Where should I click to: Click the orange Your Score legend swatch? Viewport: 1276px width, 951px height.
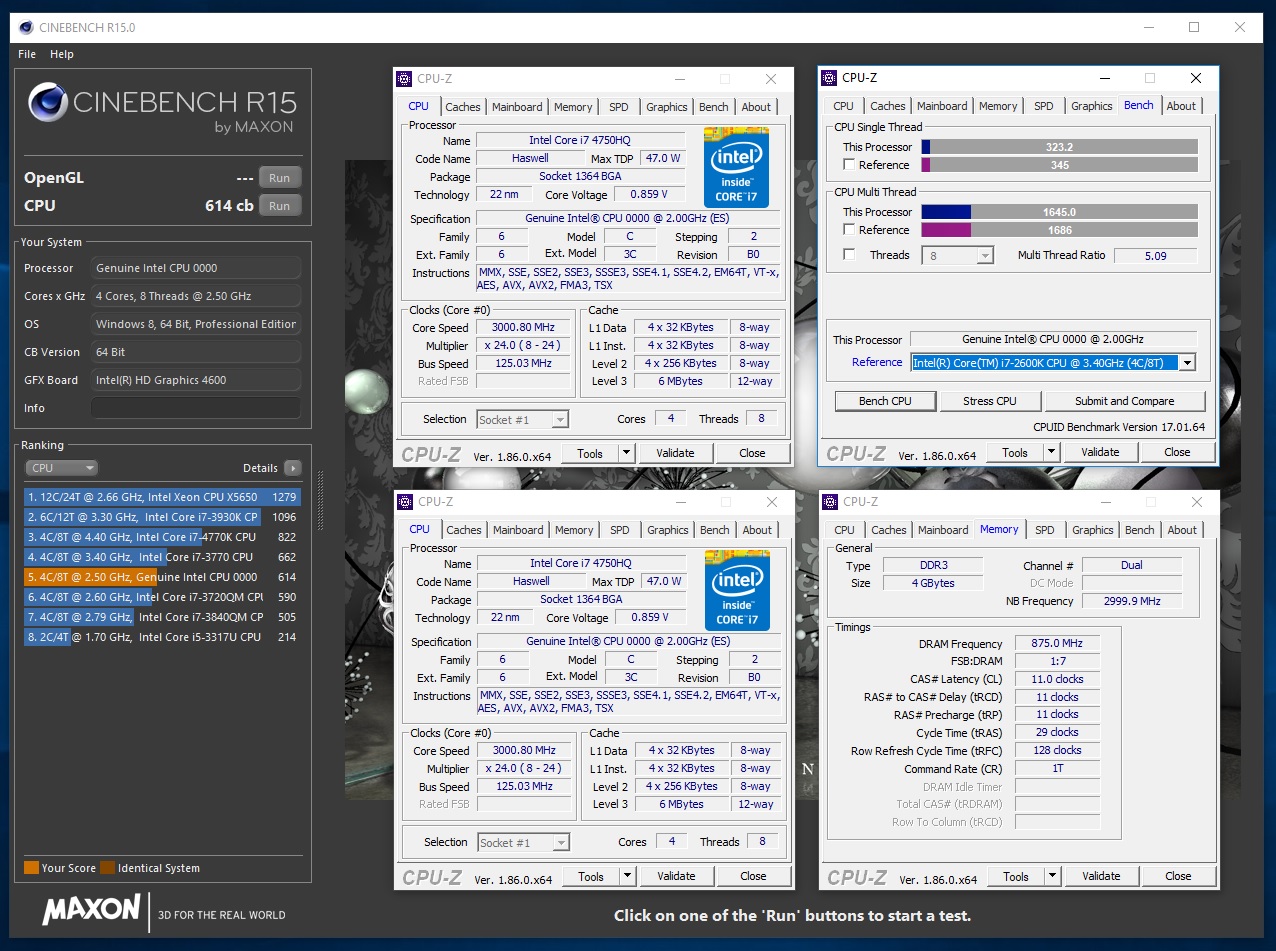tap(31, 868)
